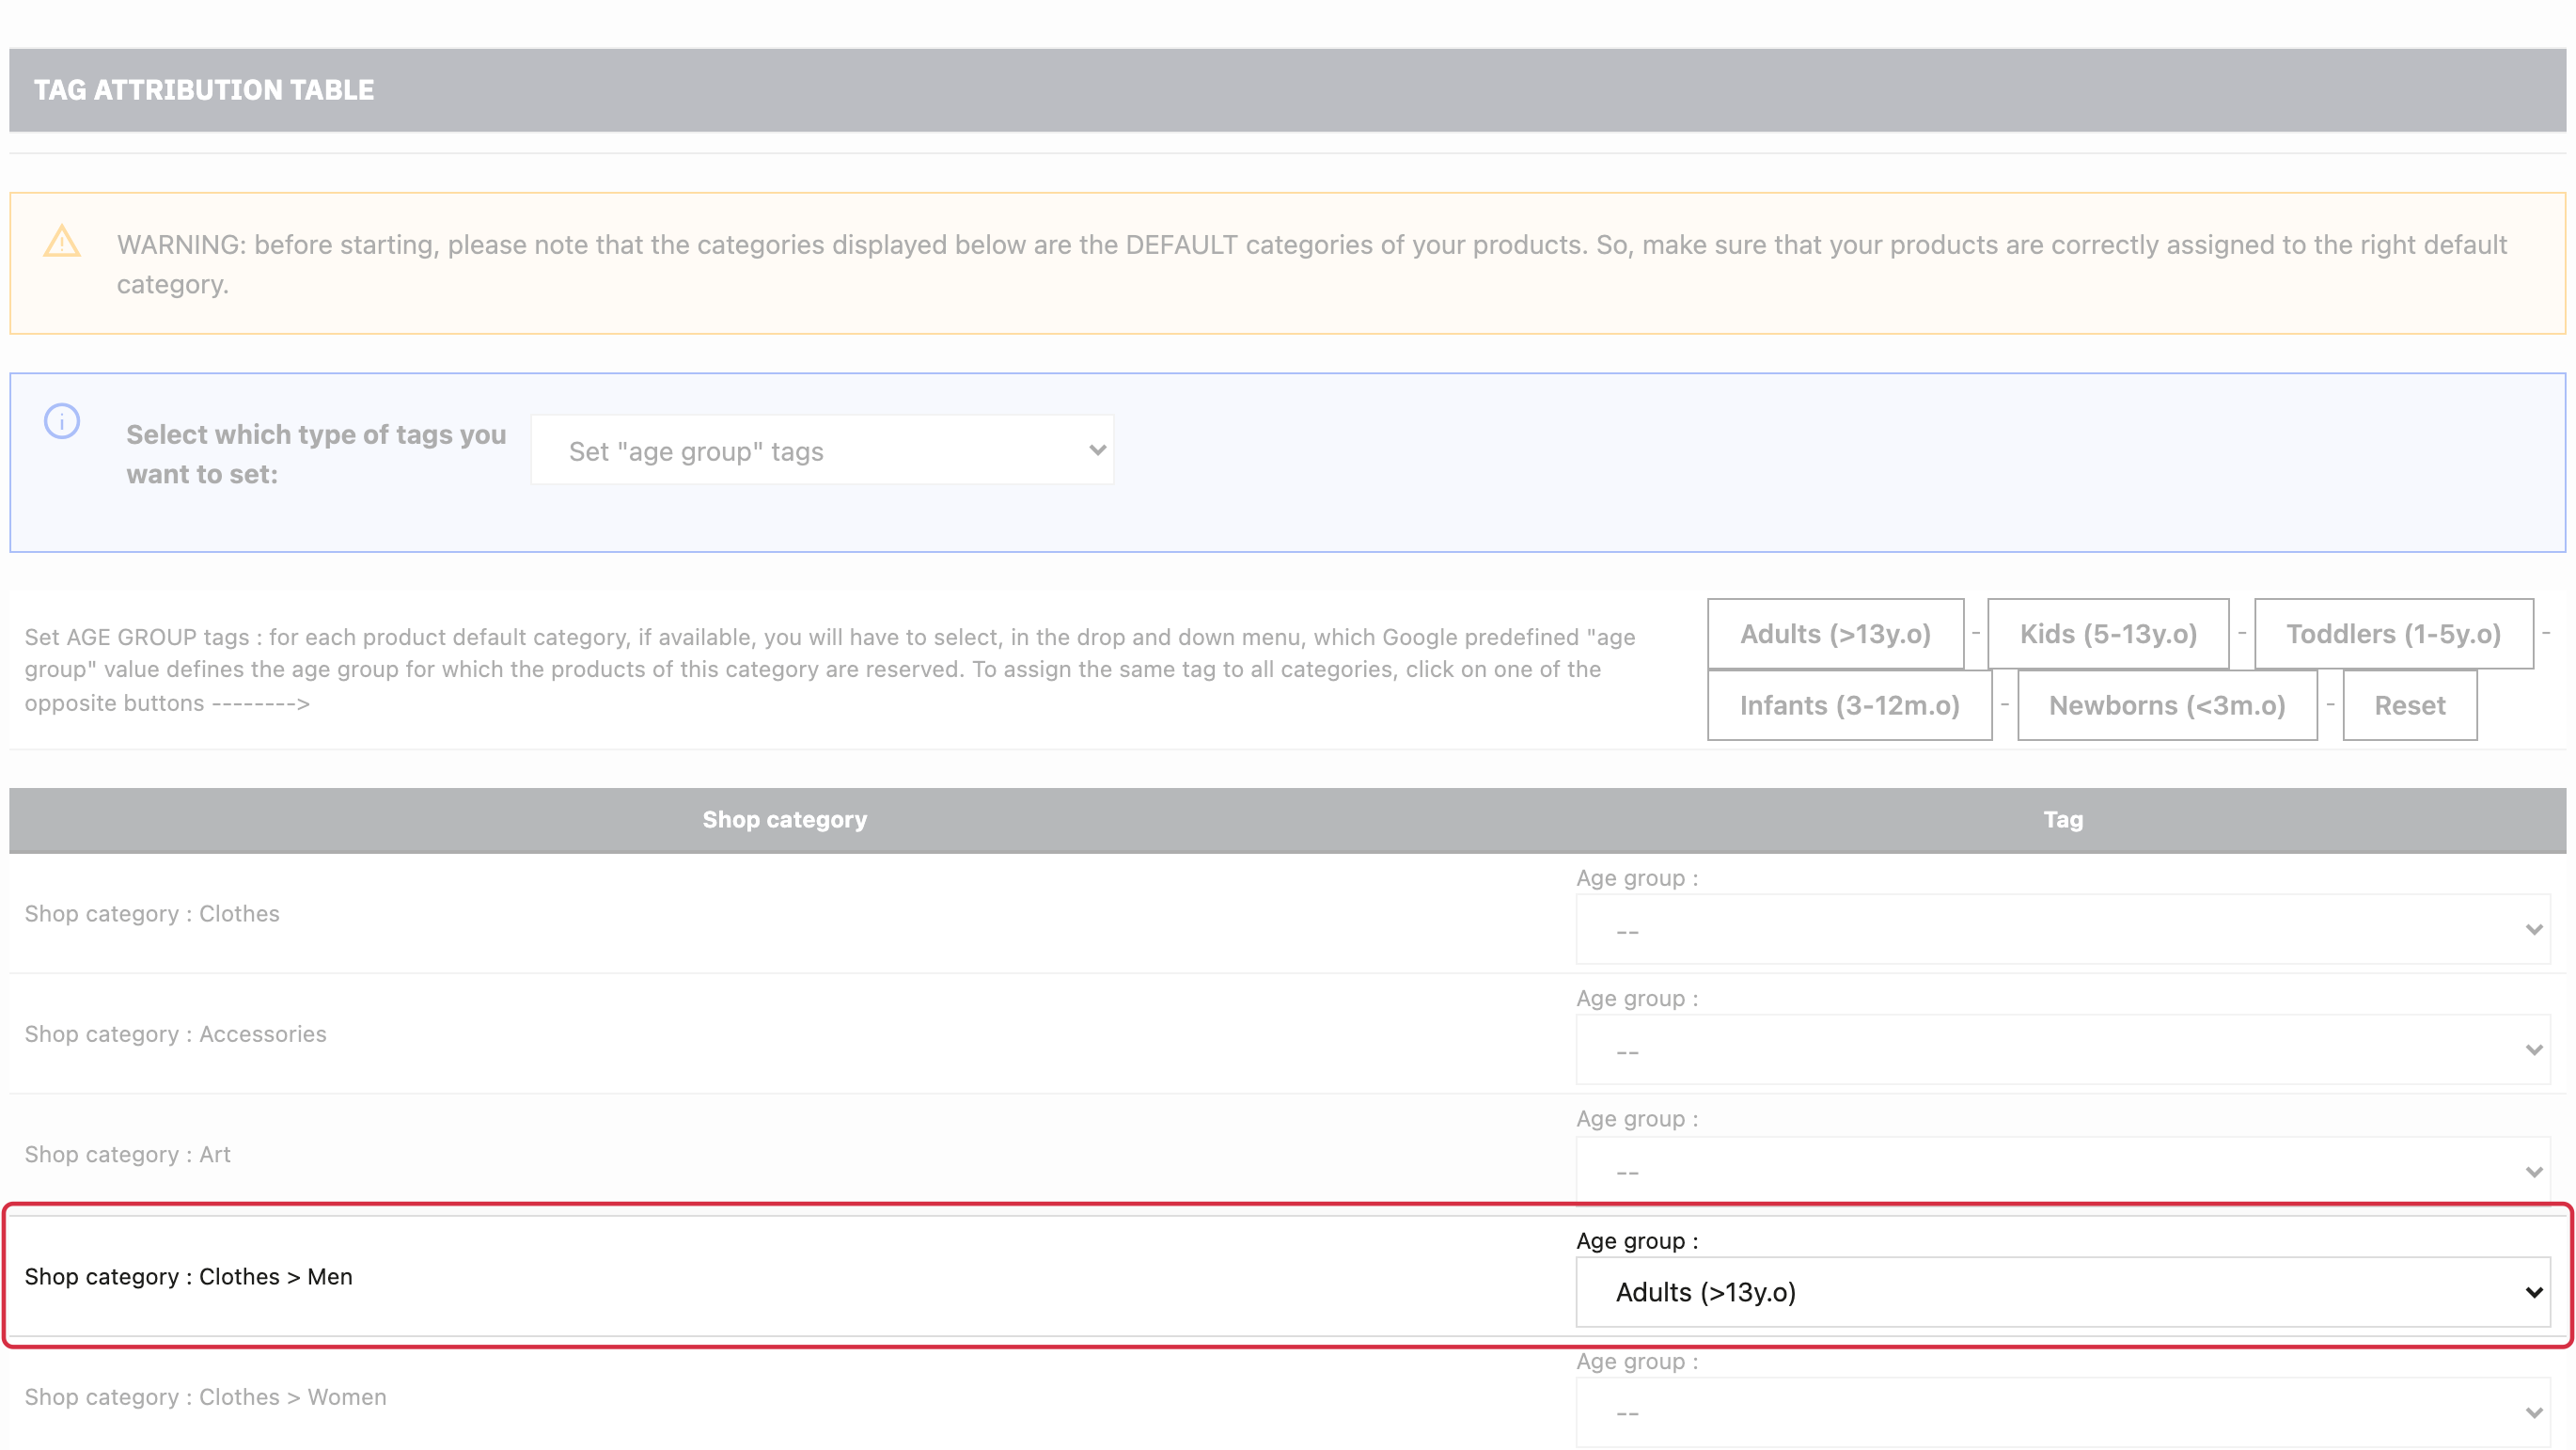The image size is (2576, 1450).
Task: Click Age group label in Accessories row
Action: pos(1637,998)
